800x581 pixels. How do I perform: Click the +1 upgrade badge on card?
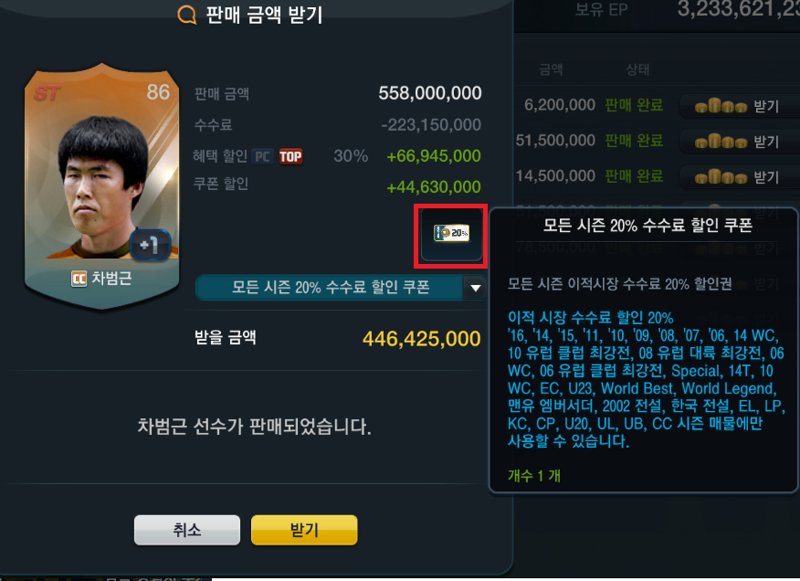[x=149, y=246]
